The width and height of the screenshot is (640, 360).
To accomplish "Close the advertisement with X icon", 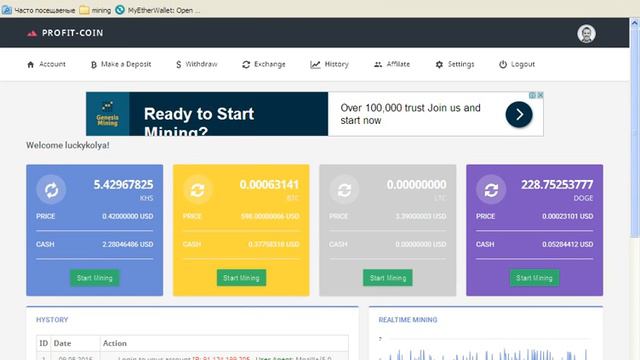I will 540,95.
